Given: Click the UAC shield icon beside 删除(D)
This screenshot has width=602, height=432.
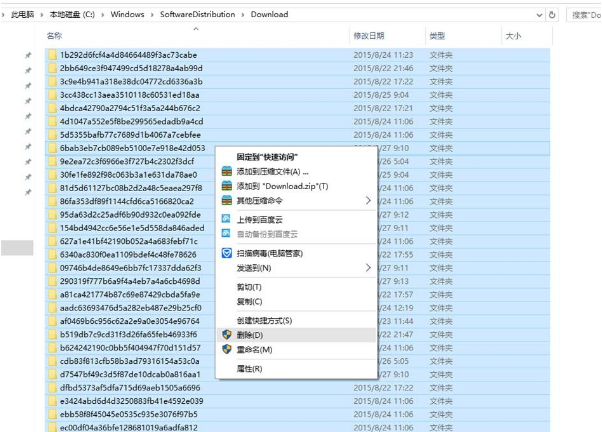Looking at the screenshot, I should [x=226, y=335].
